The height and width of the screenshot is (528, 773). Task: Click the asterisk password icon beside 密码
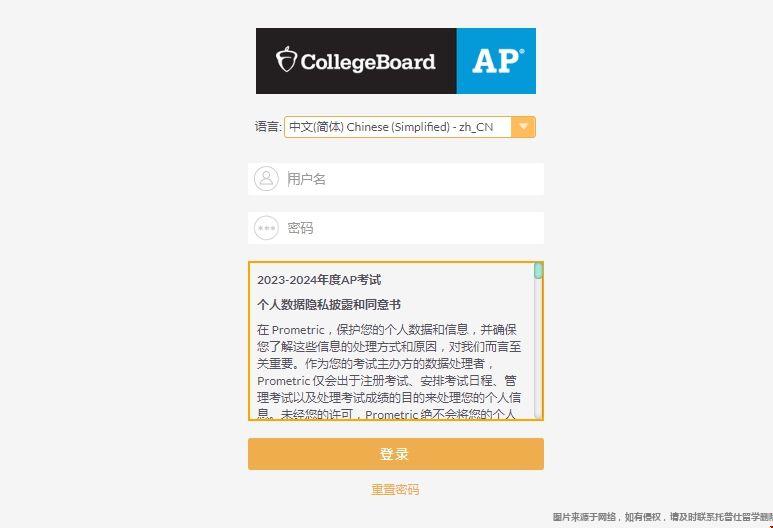tap(266, 228)
